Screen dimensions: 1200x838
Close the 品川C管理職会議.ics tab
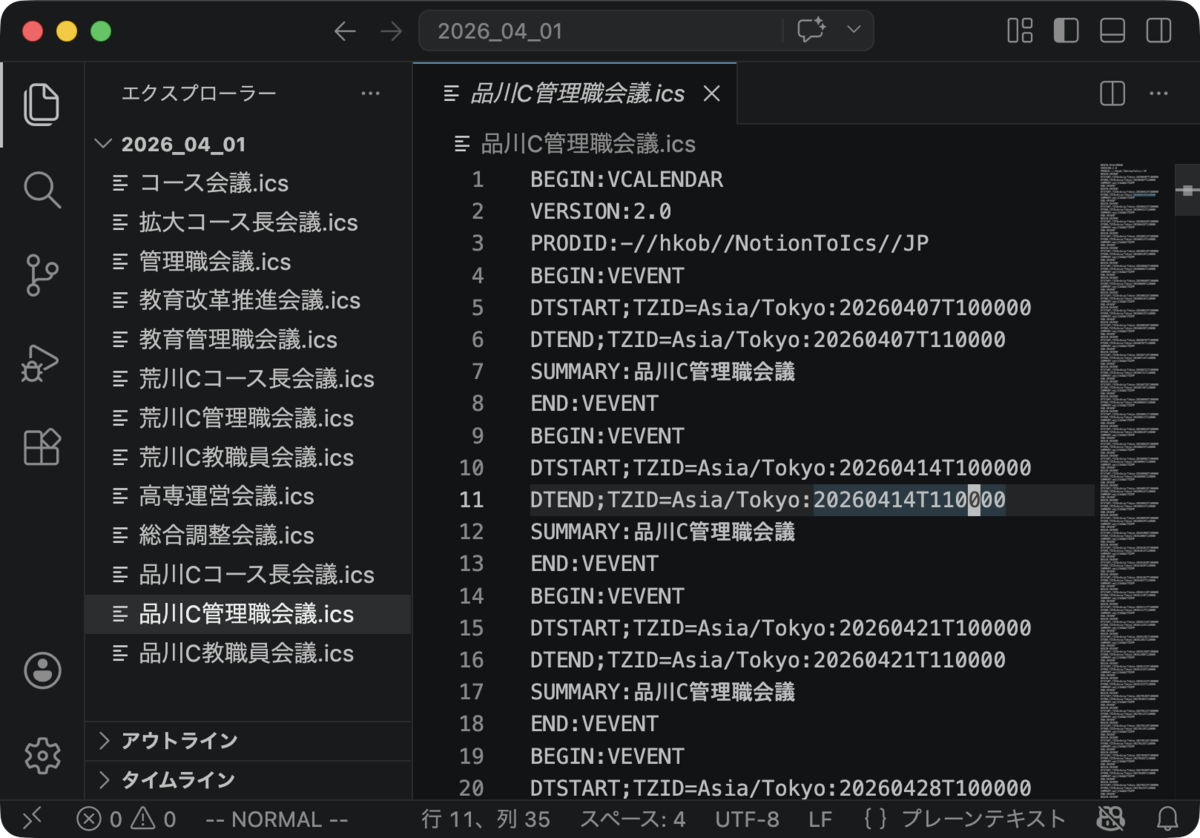[711, 94]
